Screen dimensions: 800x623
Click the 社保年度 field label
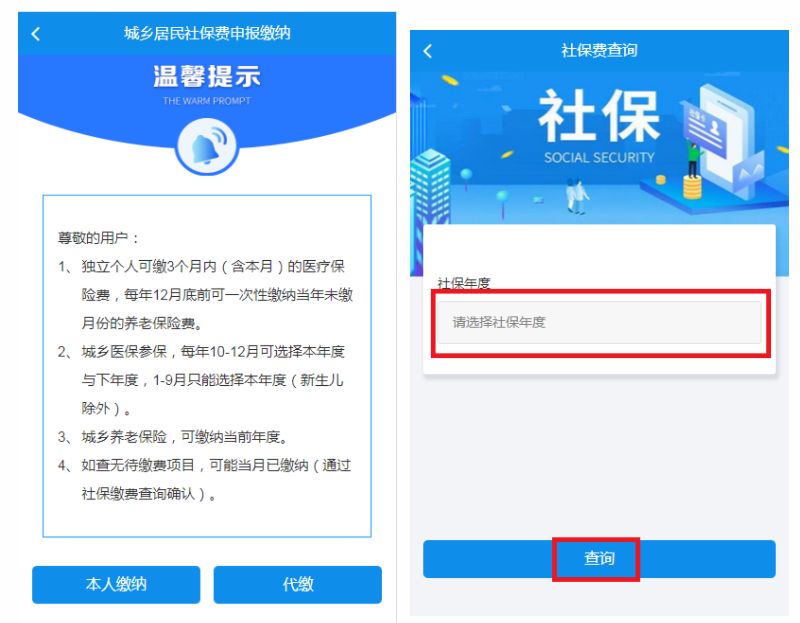[464, 284]
